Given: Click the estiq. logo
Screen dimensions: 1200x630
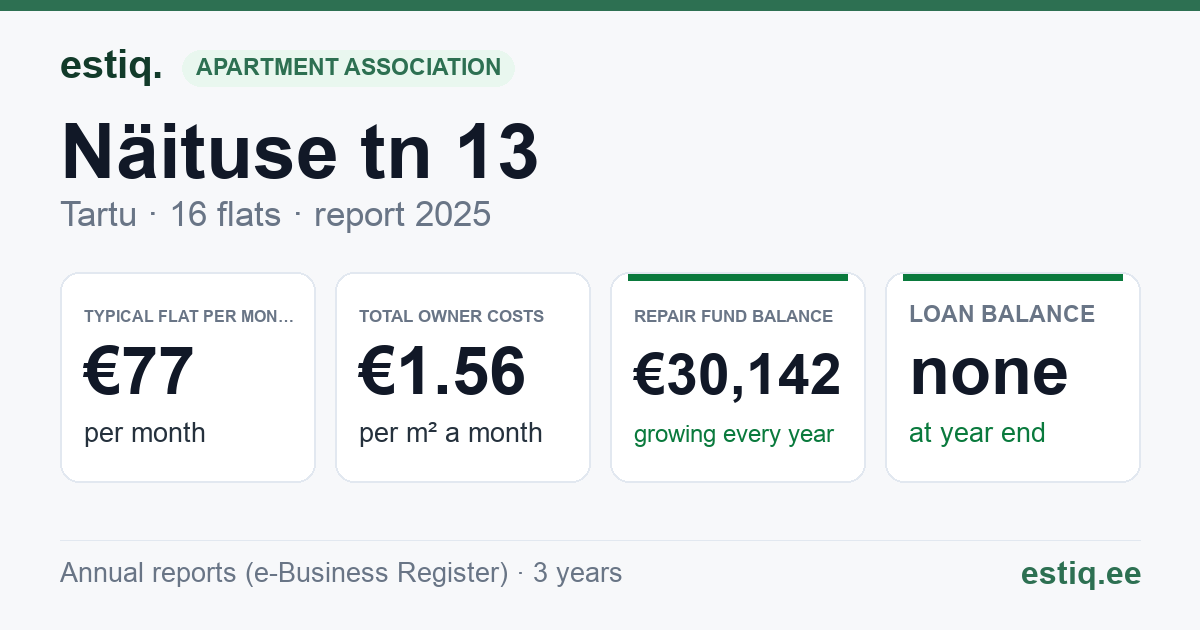Looking at the screenshot, I should tap(111, 67).
